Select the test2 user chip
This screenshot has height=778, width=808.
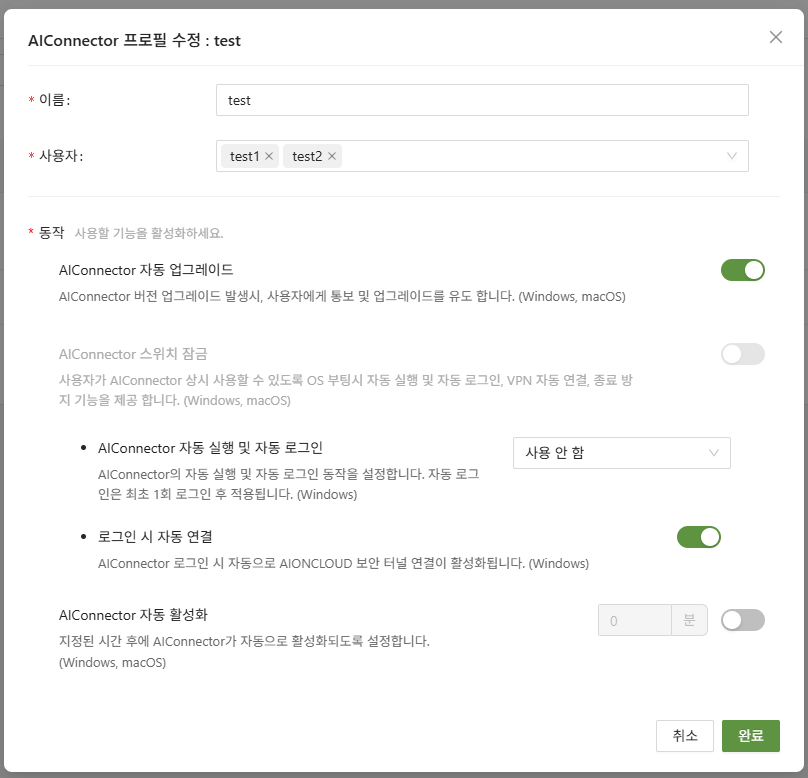coord(307,156)
